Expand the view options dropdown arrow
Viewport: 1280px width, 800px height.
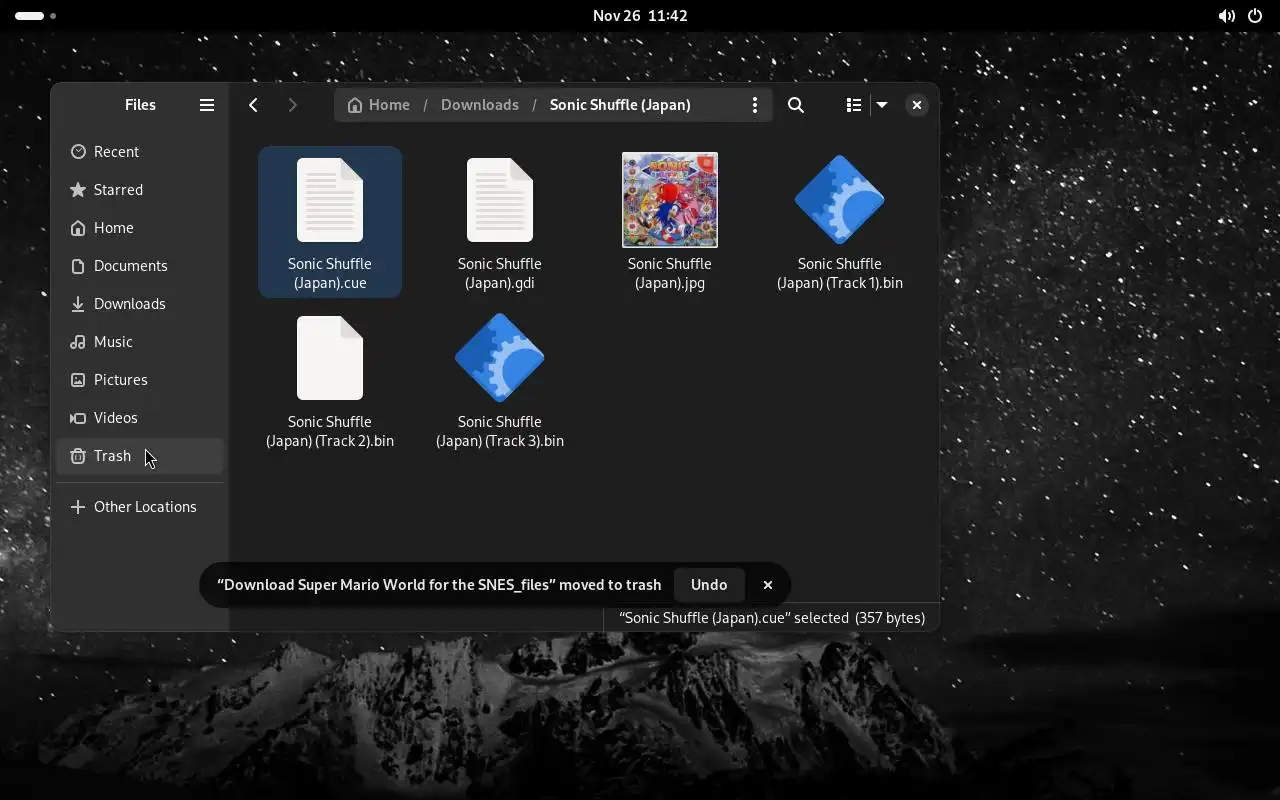click(882, 105)
